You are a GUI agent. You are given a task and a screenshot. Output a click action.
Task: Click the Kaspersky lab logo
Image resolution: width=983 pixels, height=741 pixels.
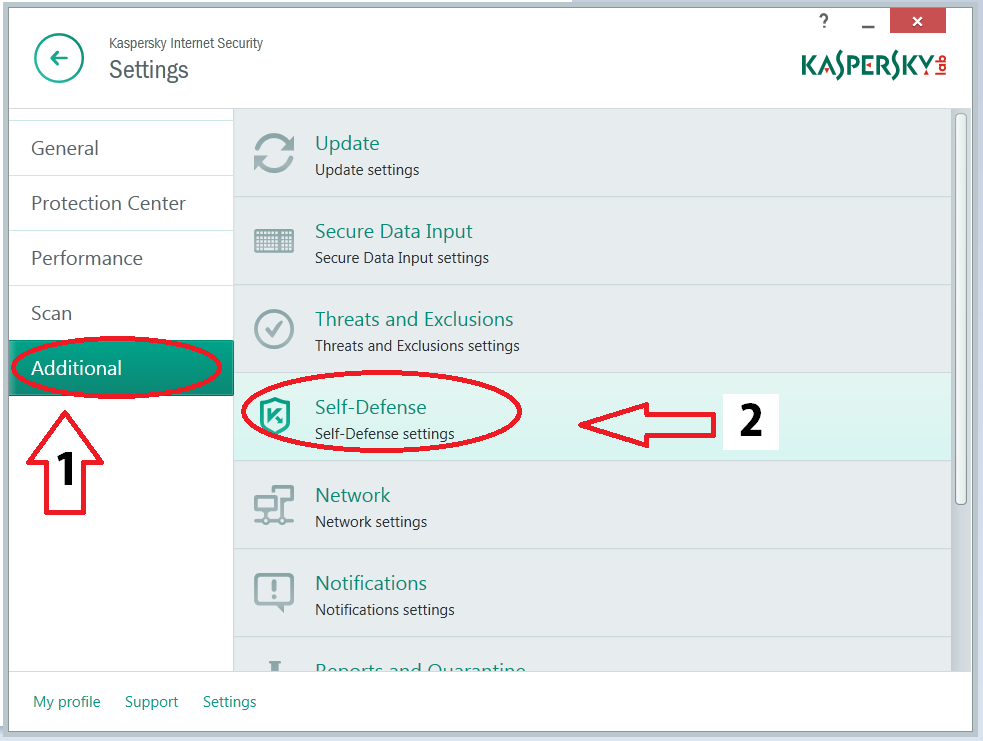pyautogui.click(x=874, y=65)
